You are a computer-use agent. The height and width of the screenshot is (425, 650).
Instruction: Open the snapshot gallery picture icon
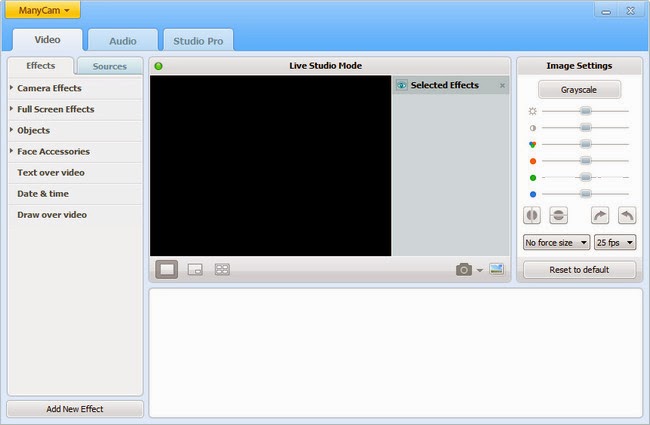[x=497, y=269]
